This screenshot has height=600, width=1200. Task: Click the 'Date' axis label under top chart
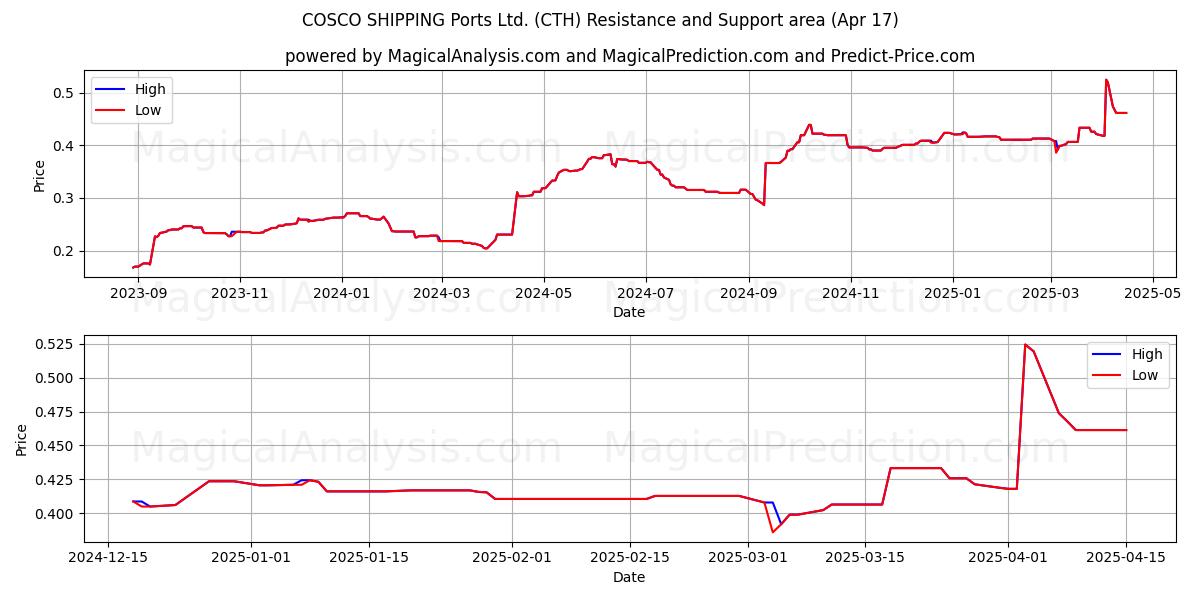[x=629, y=312]
